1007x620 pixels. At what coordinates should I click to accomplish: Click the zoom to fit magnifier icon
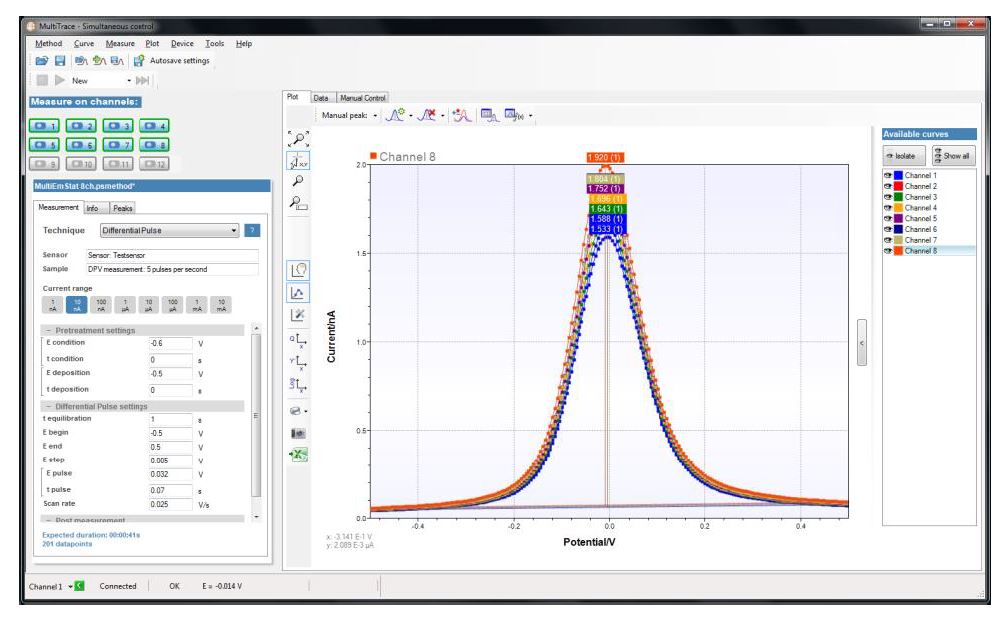click(x=298, y=139)
